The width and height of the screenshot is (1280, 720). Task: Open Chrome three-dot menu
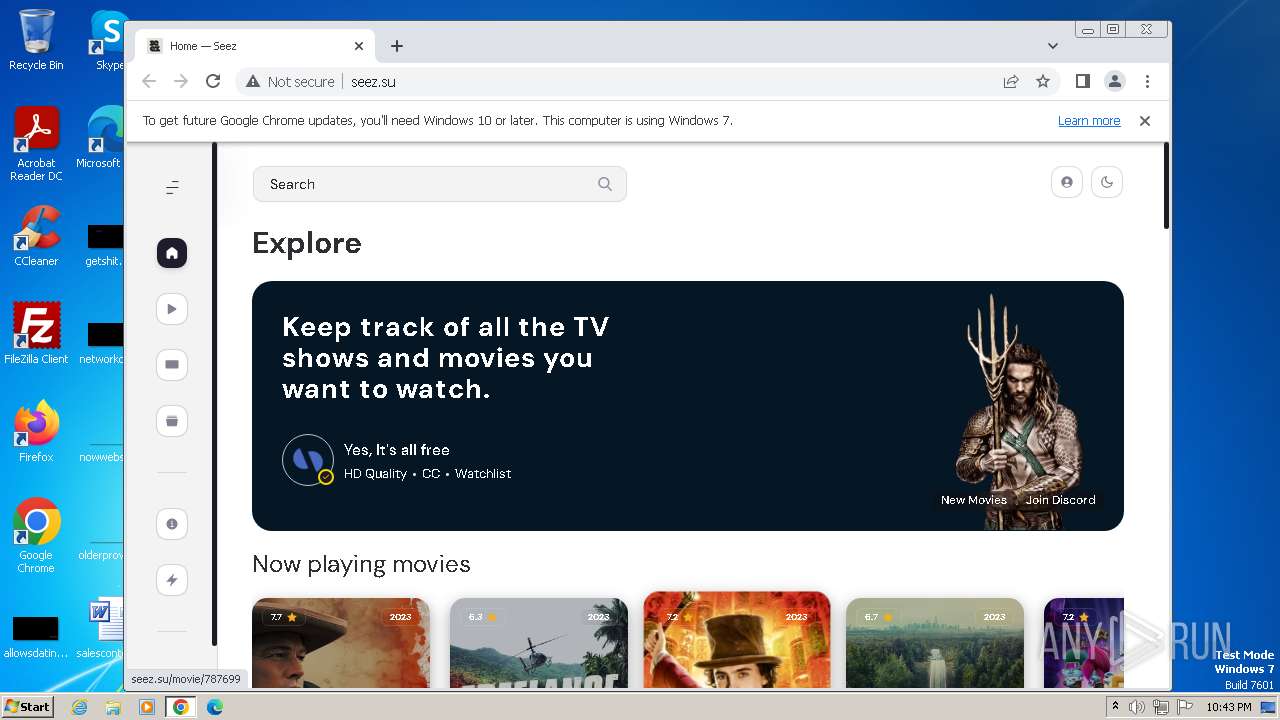[x=1147, y=82]
